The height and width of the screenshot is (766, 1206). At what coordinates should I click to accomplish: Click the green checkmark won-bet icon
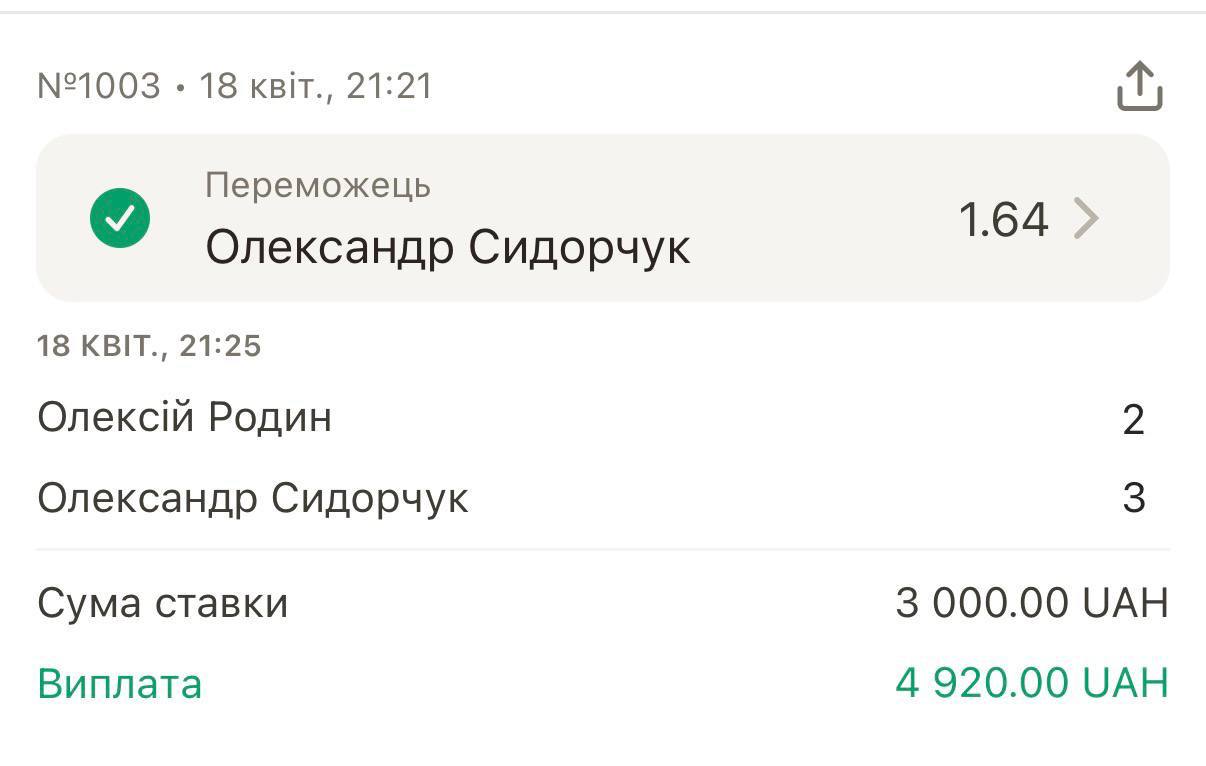120,218
